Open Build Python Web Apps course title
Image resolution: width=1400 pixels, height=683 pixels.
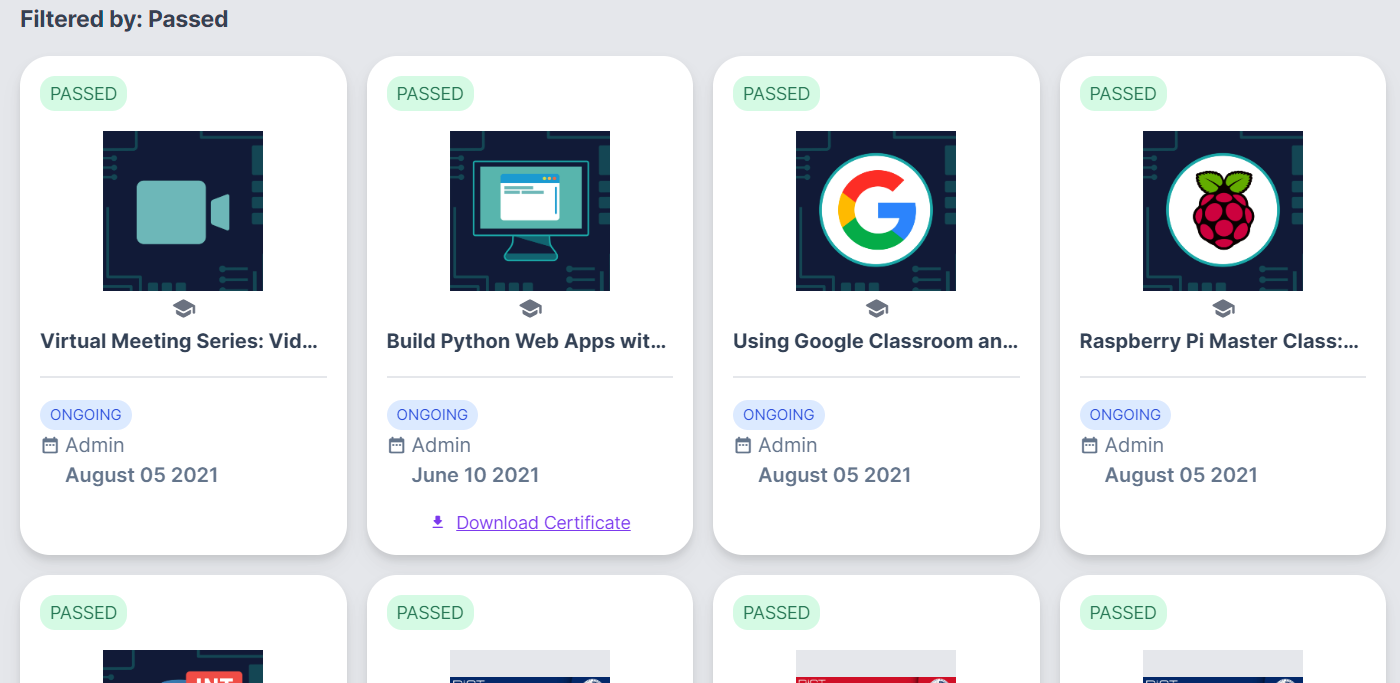[526, 341]
